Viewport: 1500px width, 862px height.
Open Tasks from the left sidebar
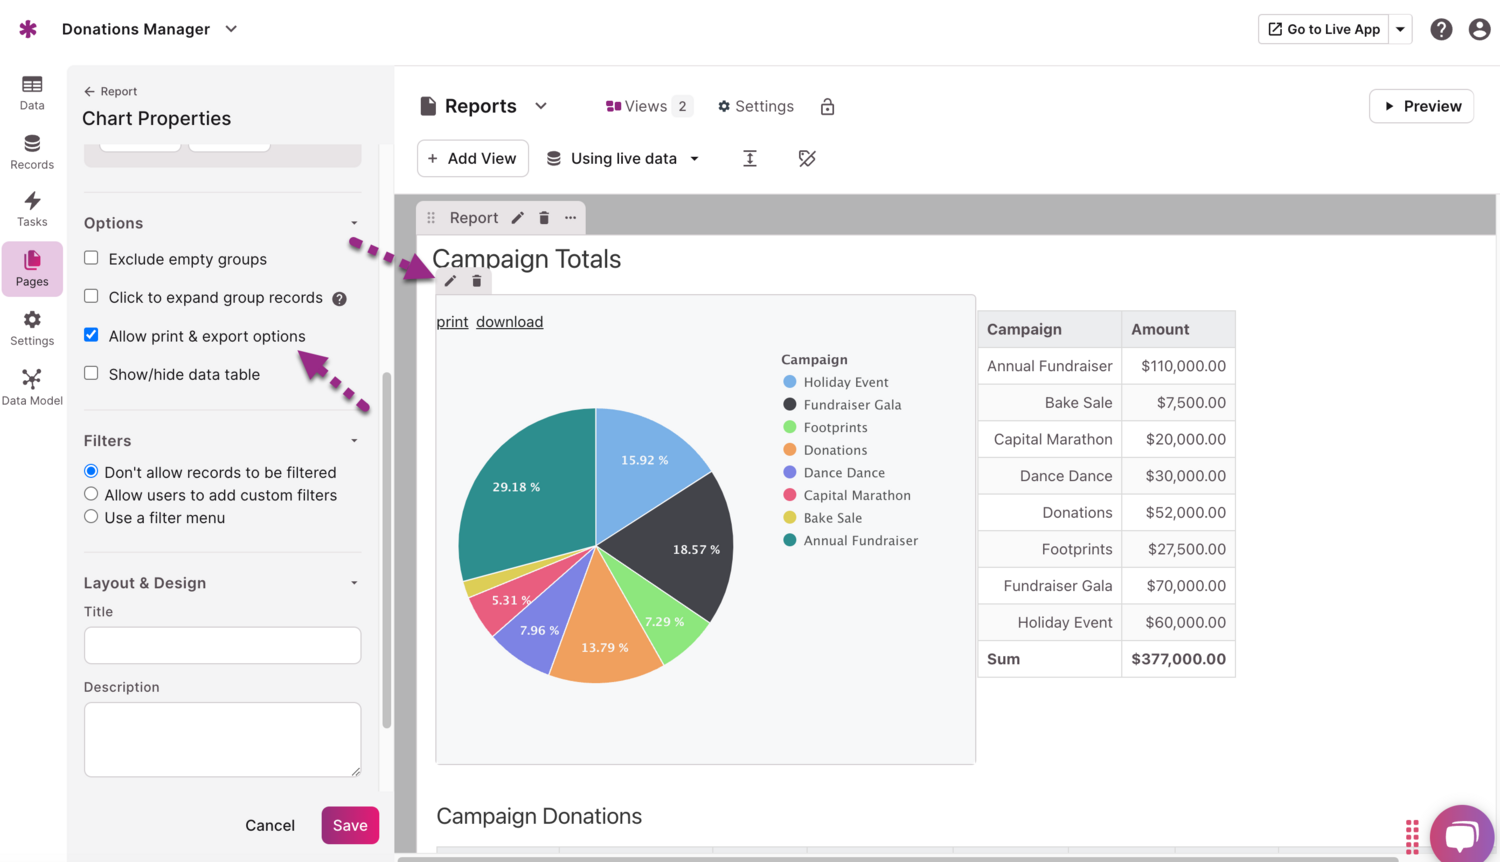click(x=32, y=209)
